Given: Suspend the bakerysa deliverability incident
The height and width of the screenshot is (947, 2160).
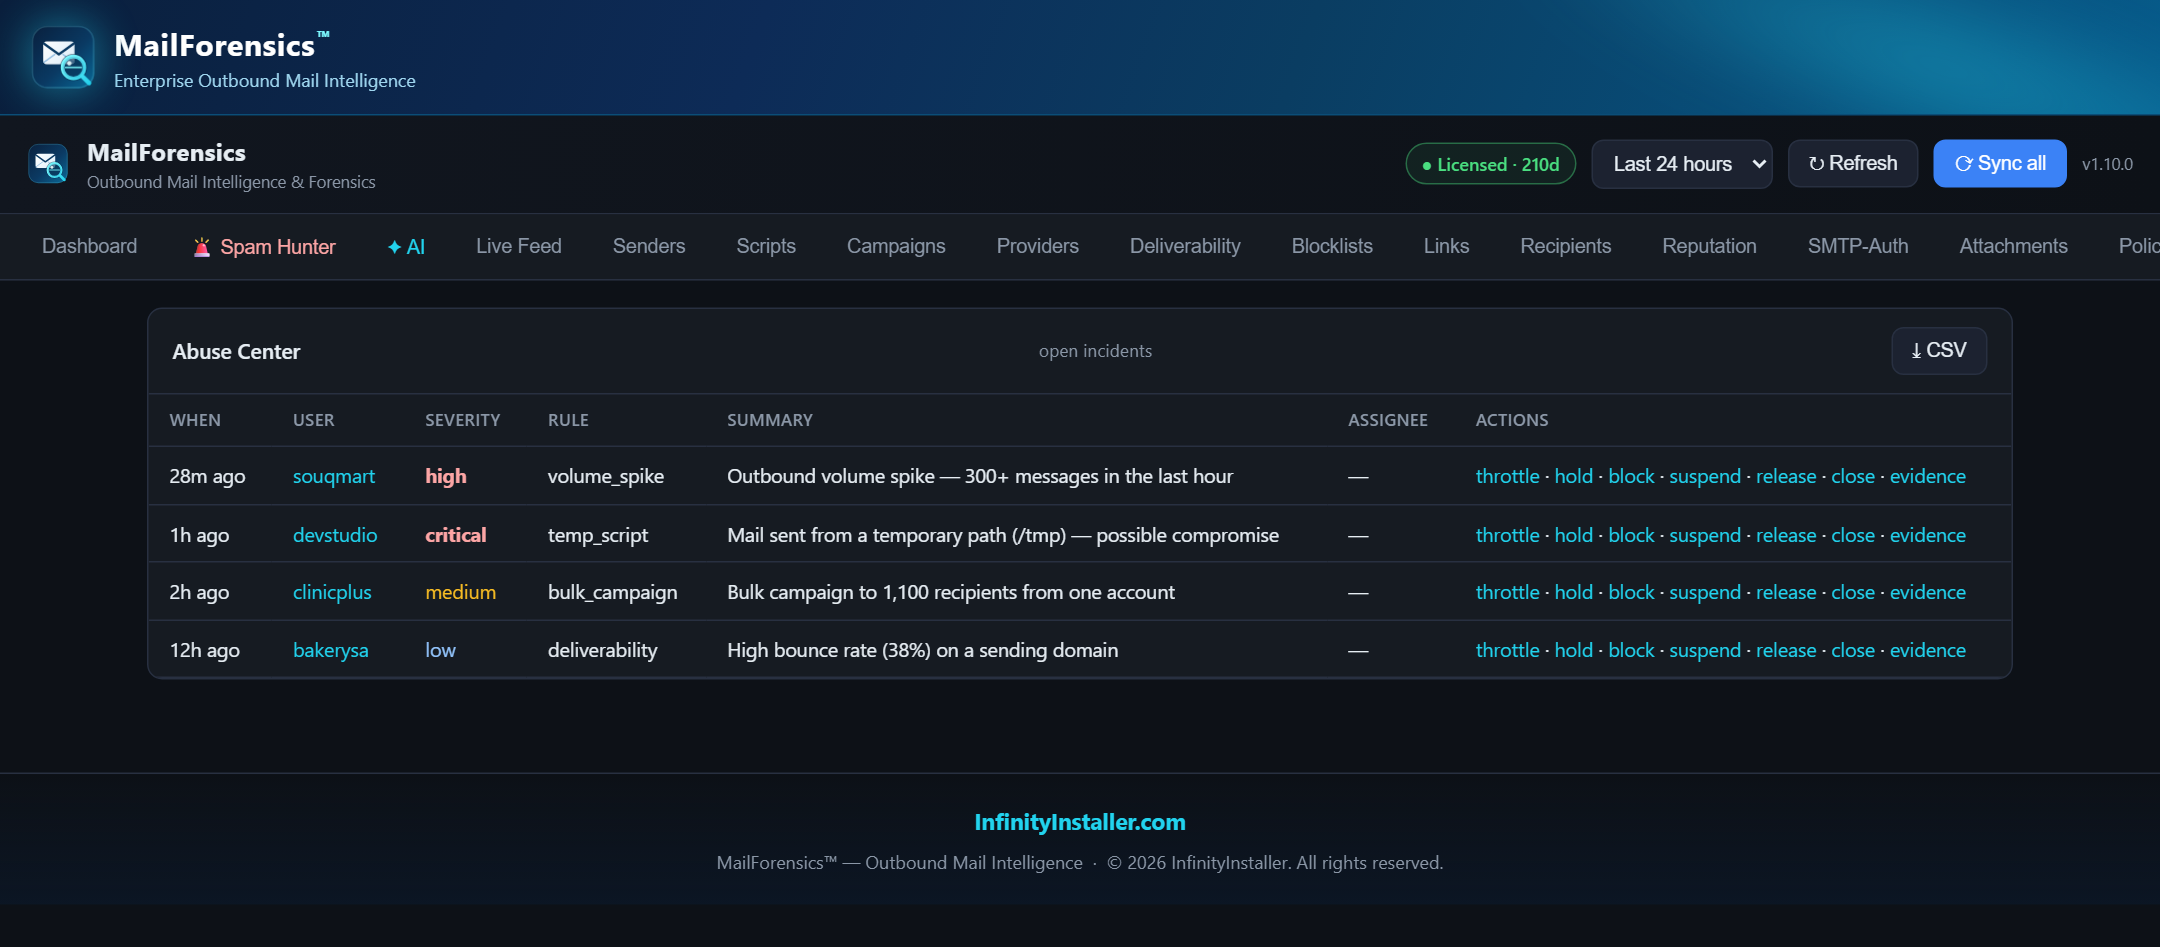Looking at the screenshot, I should (x=1705, y=650).
